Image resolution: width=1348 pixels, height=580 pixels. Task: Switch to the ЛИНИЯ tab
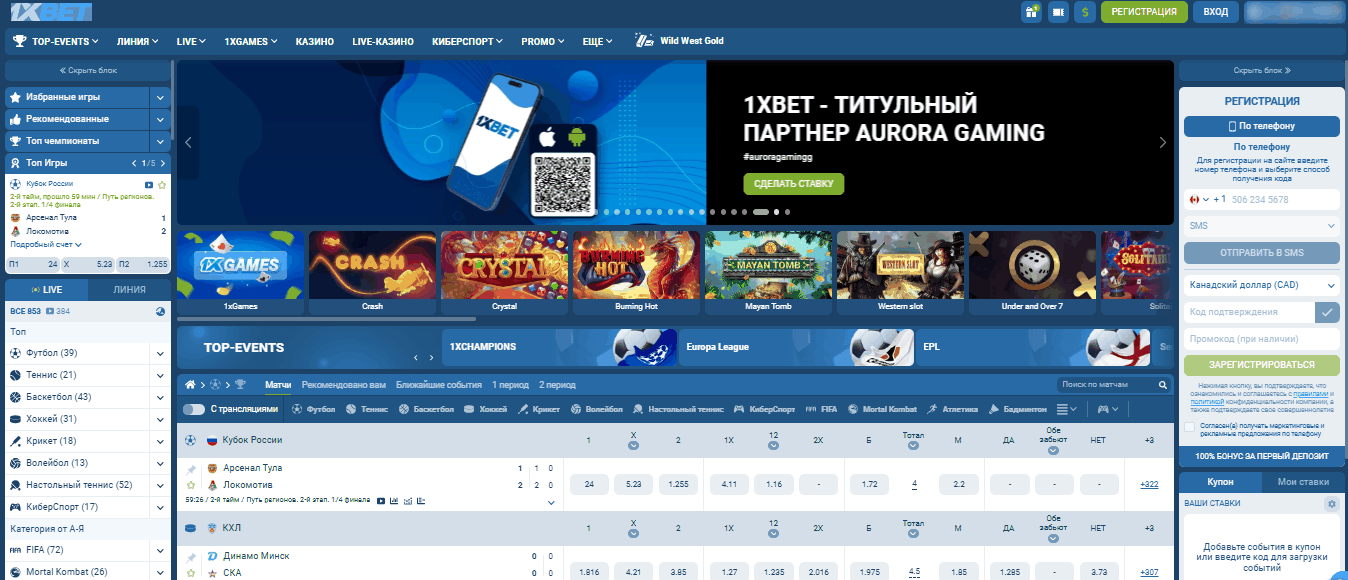(130, 289)
